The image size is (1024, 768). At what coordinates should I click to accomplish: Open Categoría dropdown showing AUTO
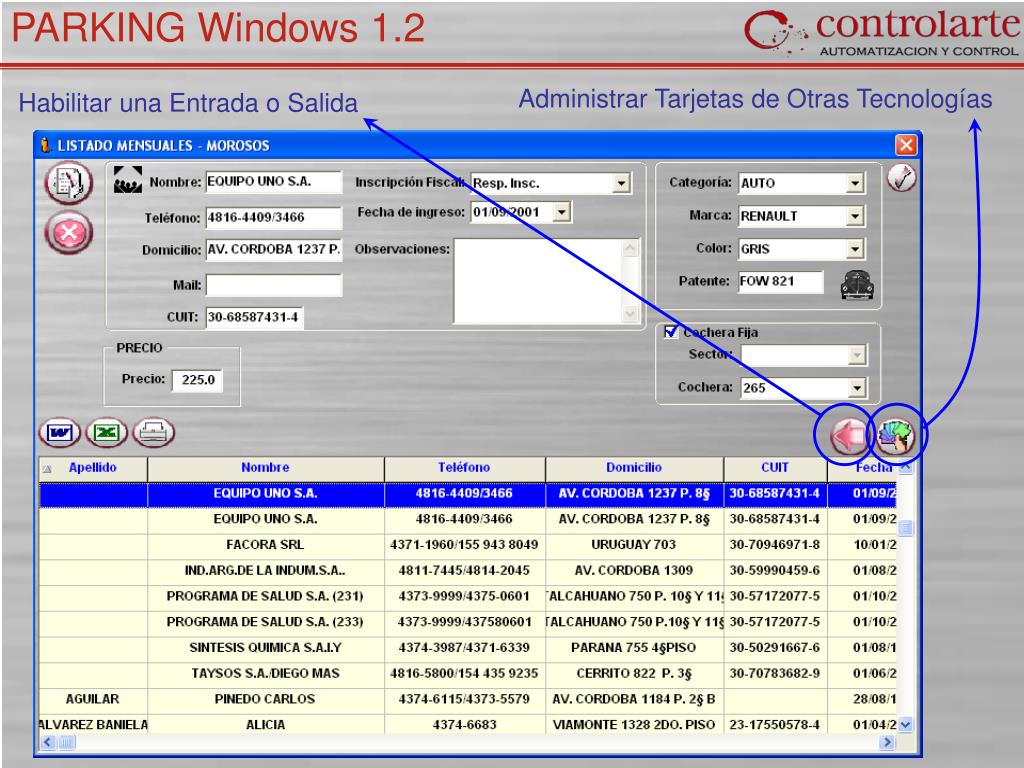click(x=855, y=184)
